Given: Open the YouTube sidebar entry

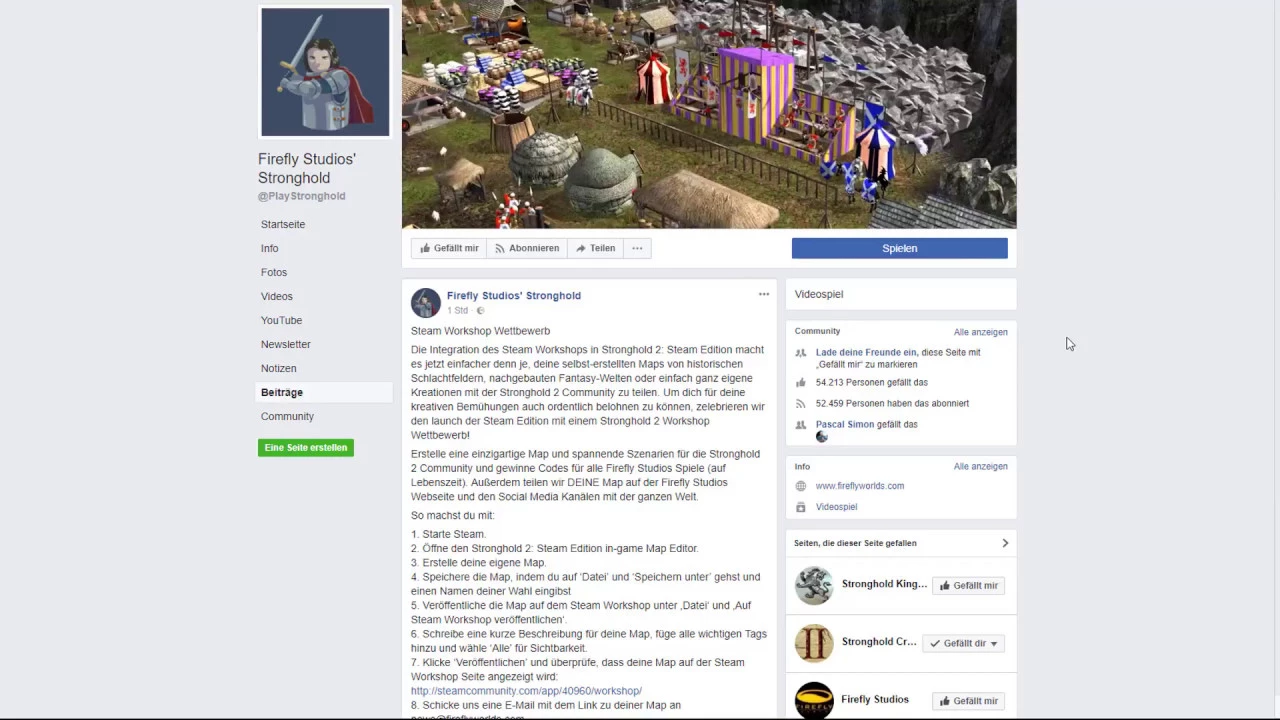Looking at the screenshot, I should pos(281,320).
